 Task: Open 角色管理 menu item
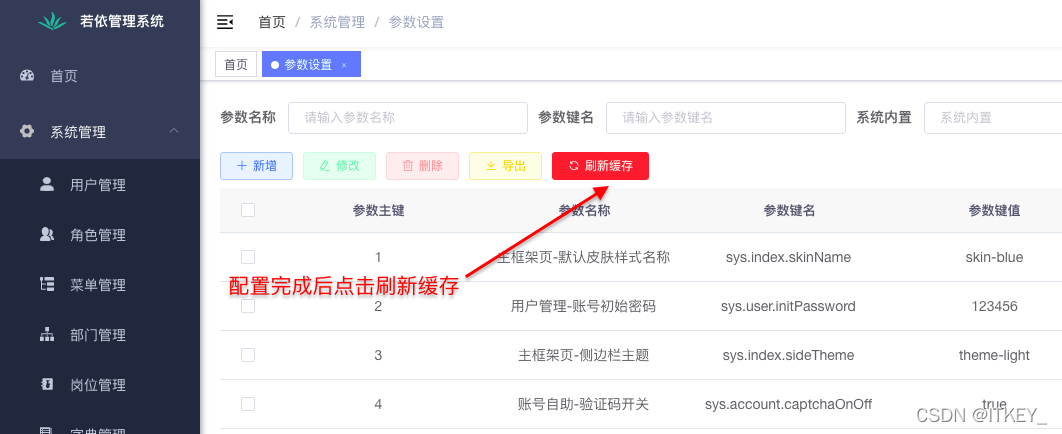tap(100, 235)
